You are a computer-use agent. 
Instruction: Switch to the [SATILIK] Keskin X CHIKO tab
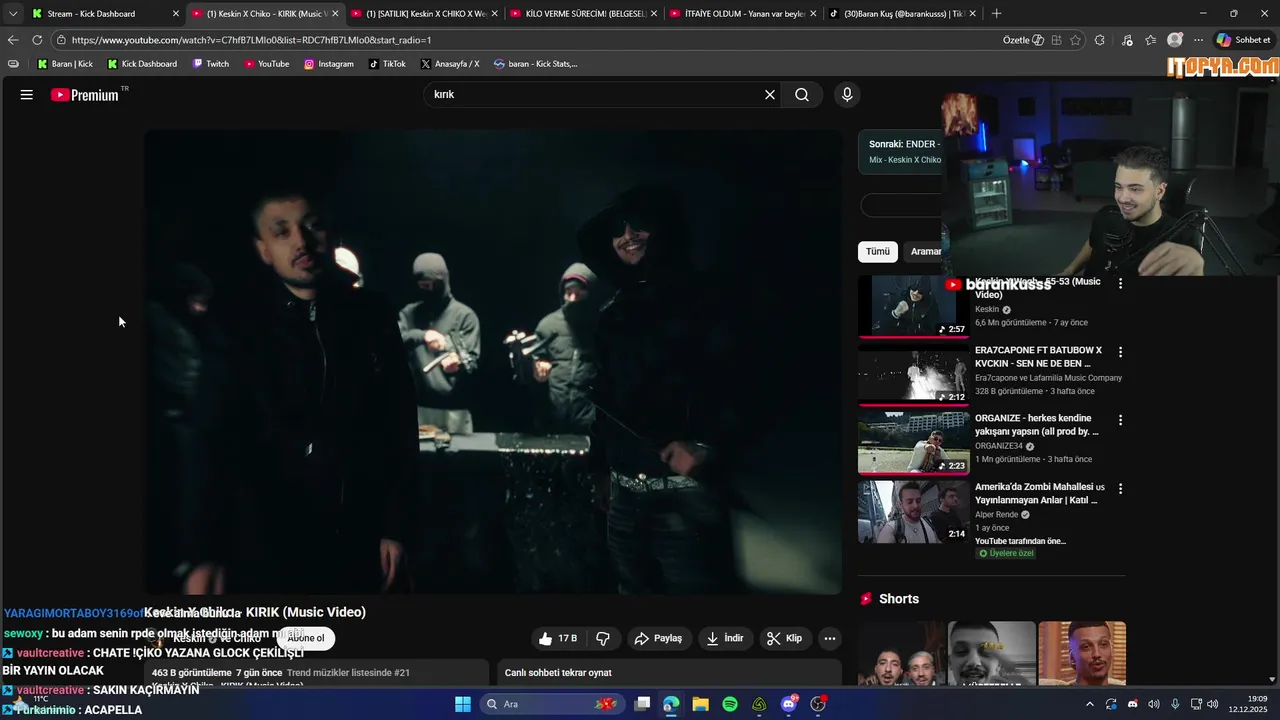pyautogui.click(x=425, y=14)
